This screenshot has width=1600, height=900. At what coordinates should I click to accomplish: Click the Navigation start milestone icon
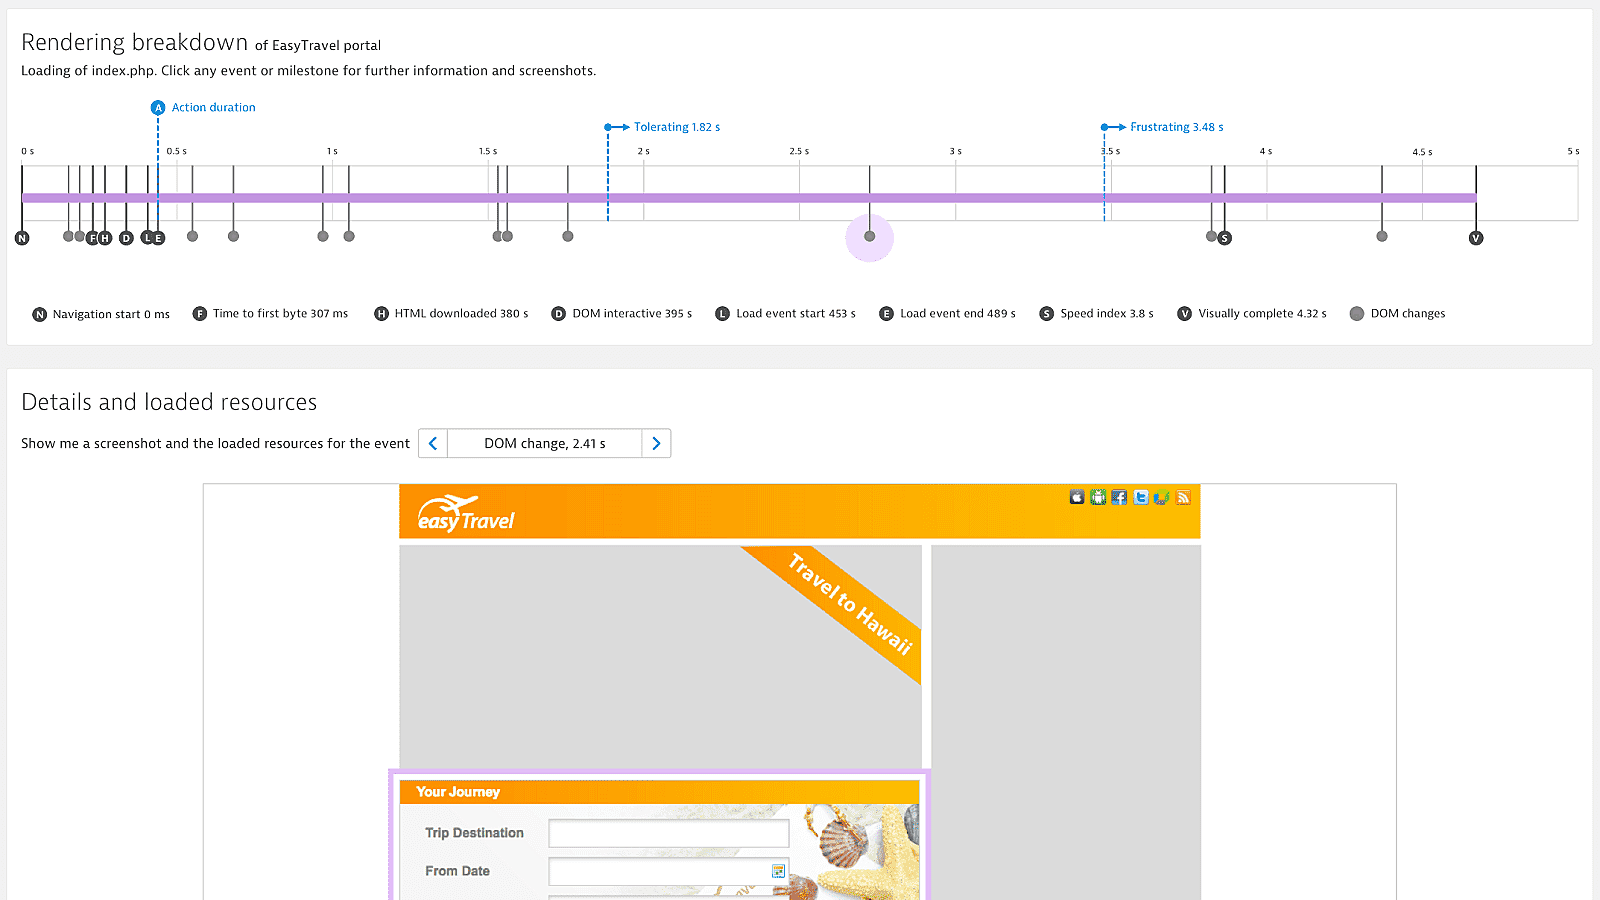click(x=22, y=237)
